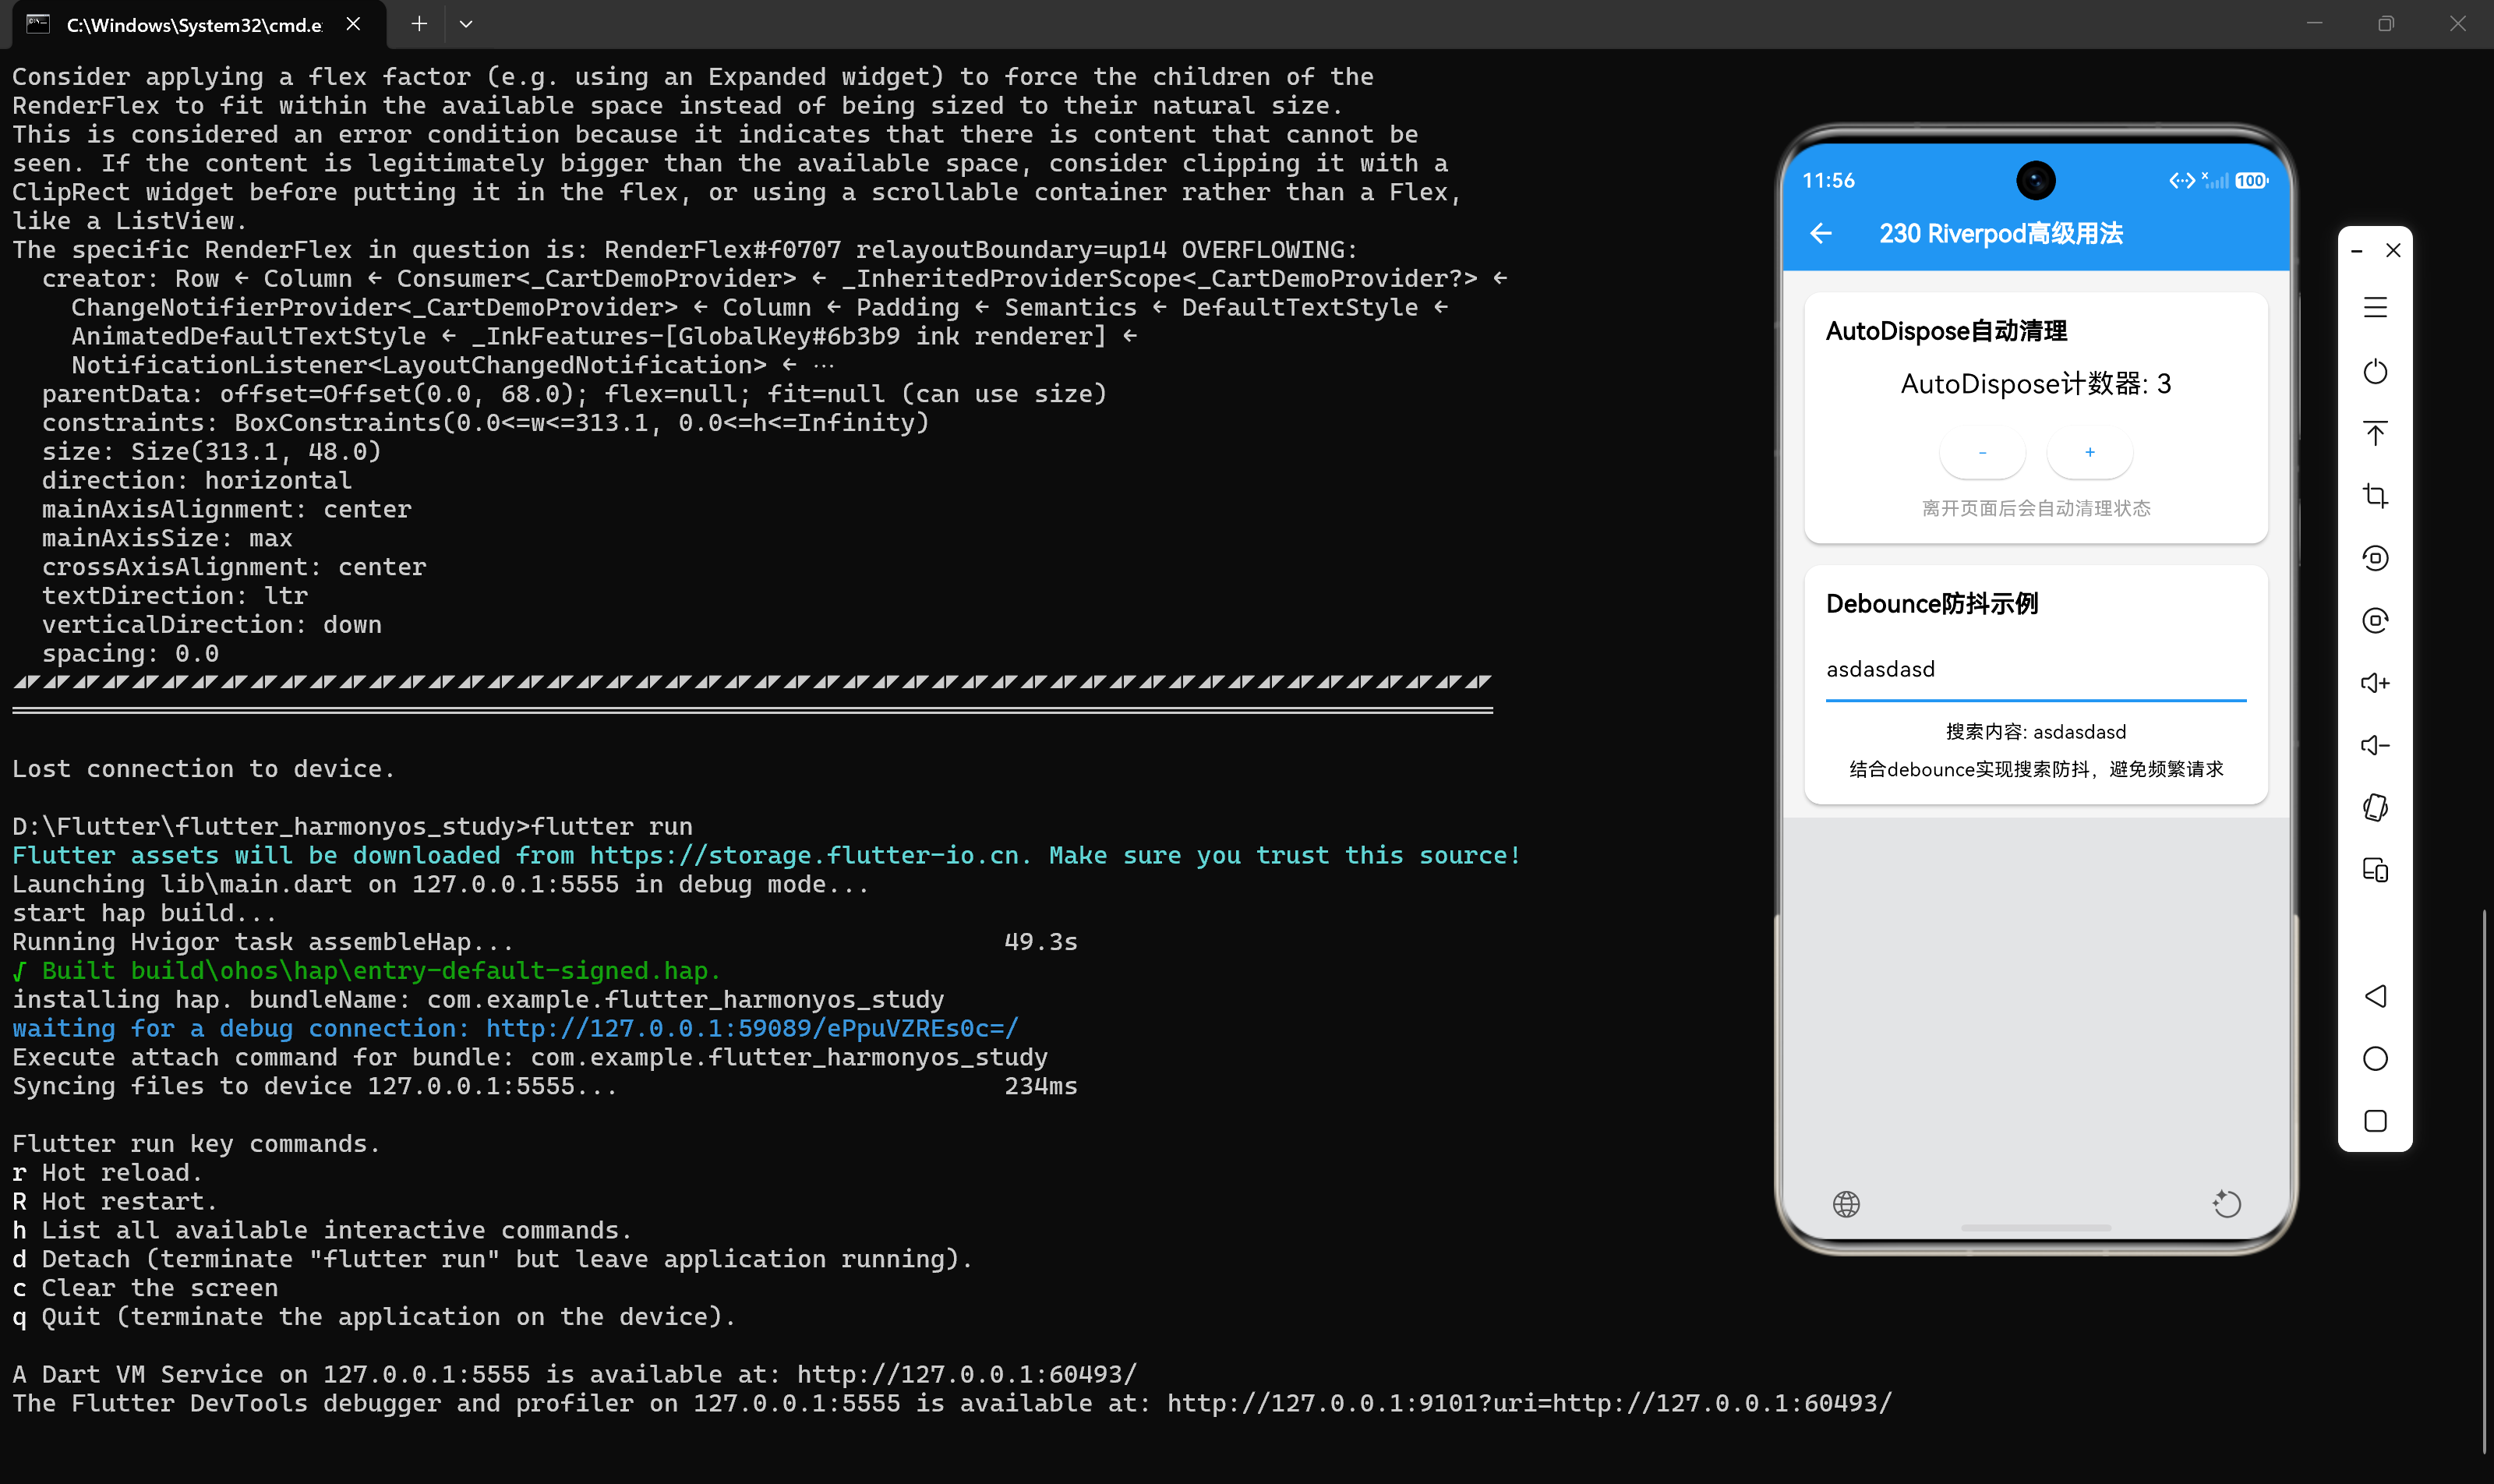Click the 'R Hot restart.' command line

115,1202
